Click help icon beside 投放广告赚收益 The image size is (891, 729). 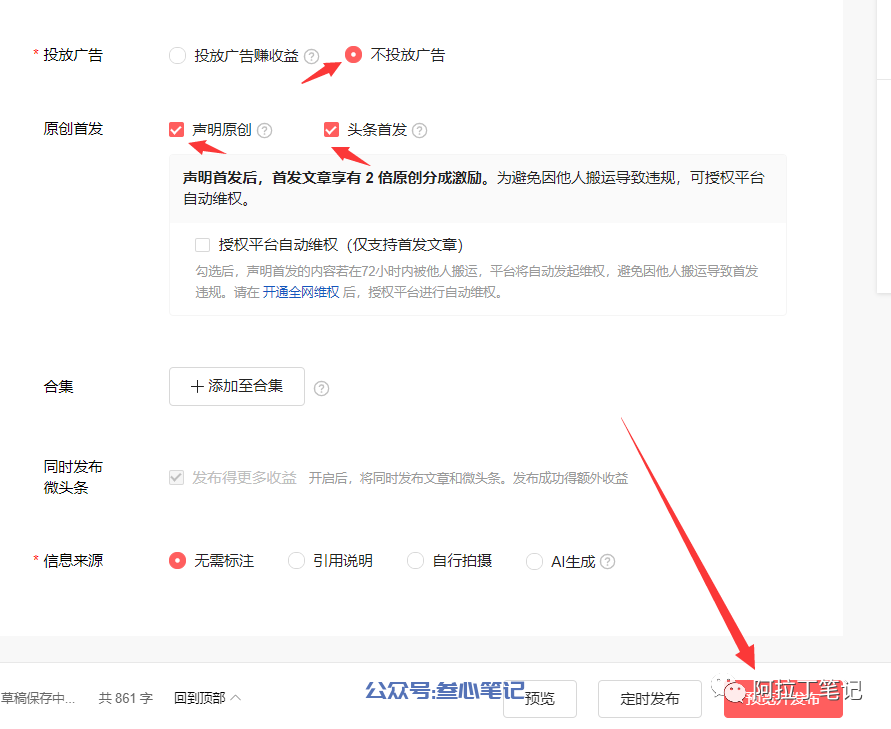tap(312, 56)
